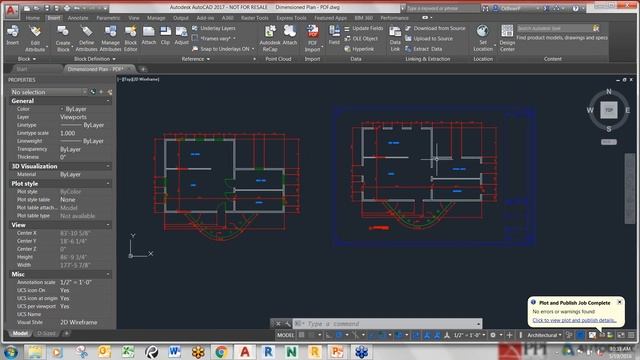Open the Design Center

507,38
